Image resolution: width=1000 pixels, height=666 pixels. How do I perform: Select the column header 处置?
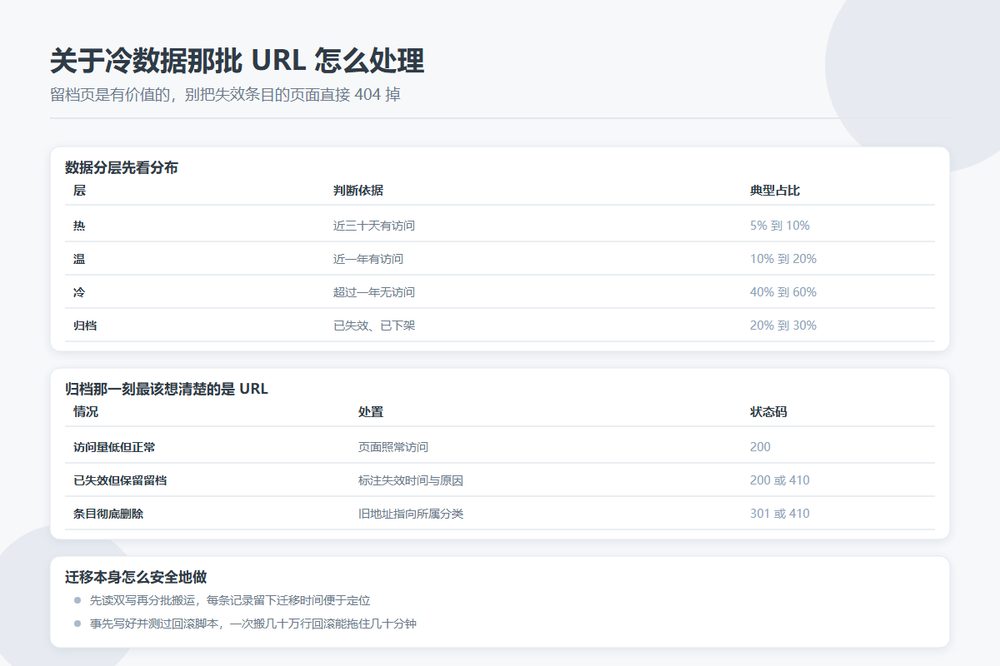click(371, 411)
